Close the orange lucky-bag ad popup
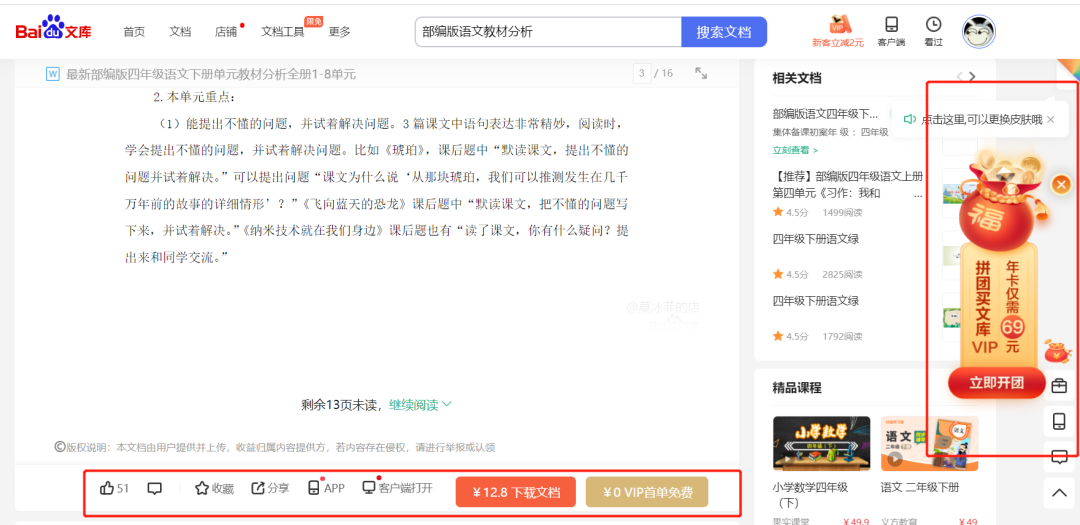The image size is (1080, 525). point(1061,184)
